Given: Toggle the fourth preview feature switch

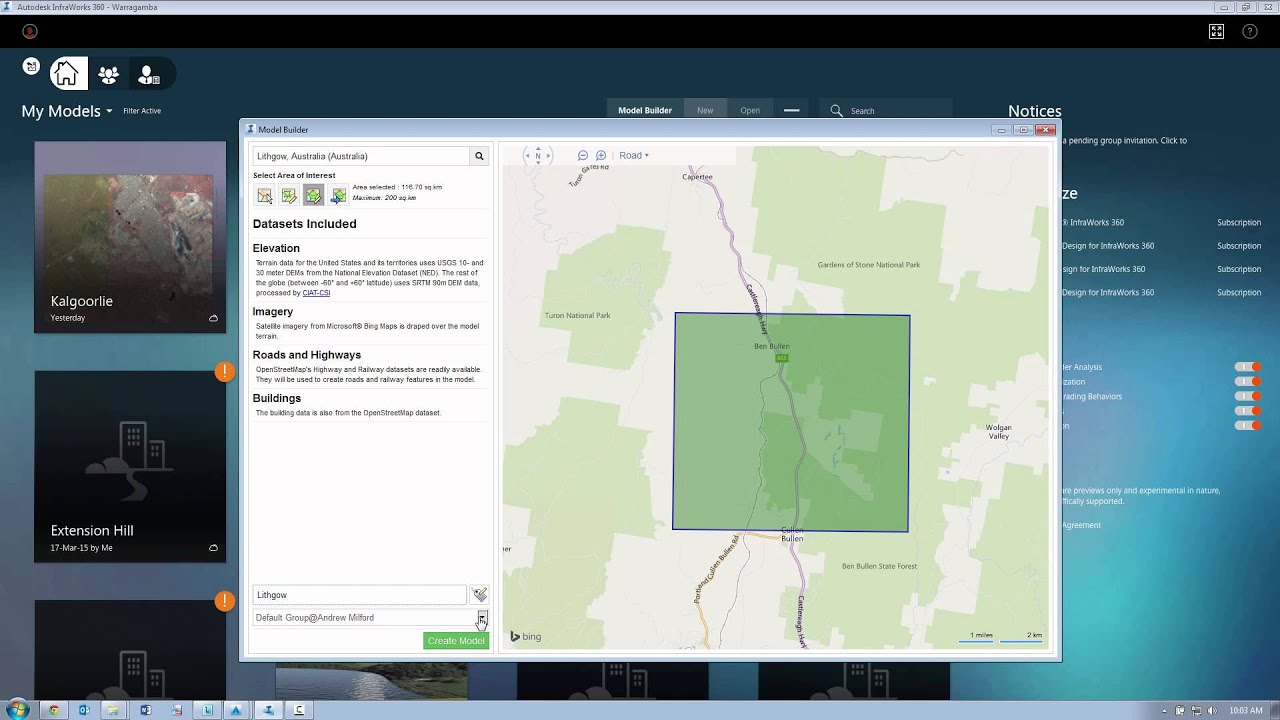Looking at the screenshot, I should 1248,411.
